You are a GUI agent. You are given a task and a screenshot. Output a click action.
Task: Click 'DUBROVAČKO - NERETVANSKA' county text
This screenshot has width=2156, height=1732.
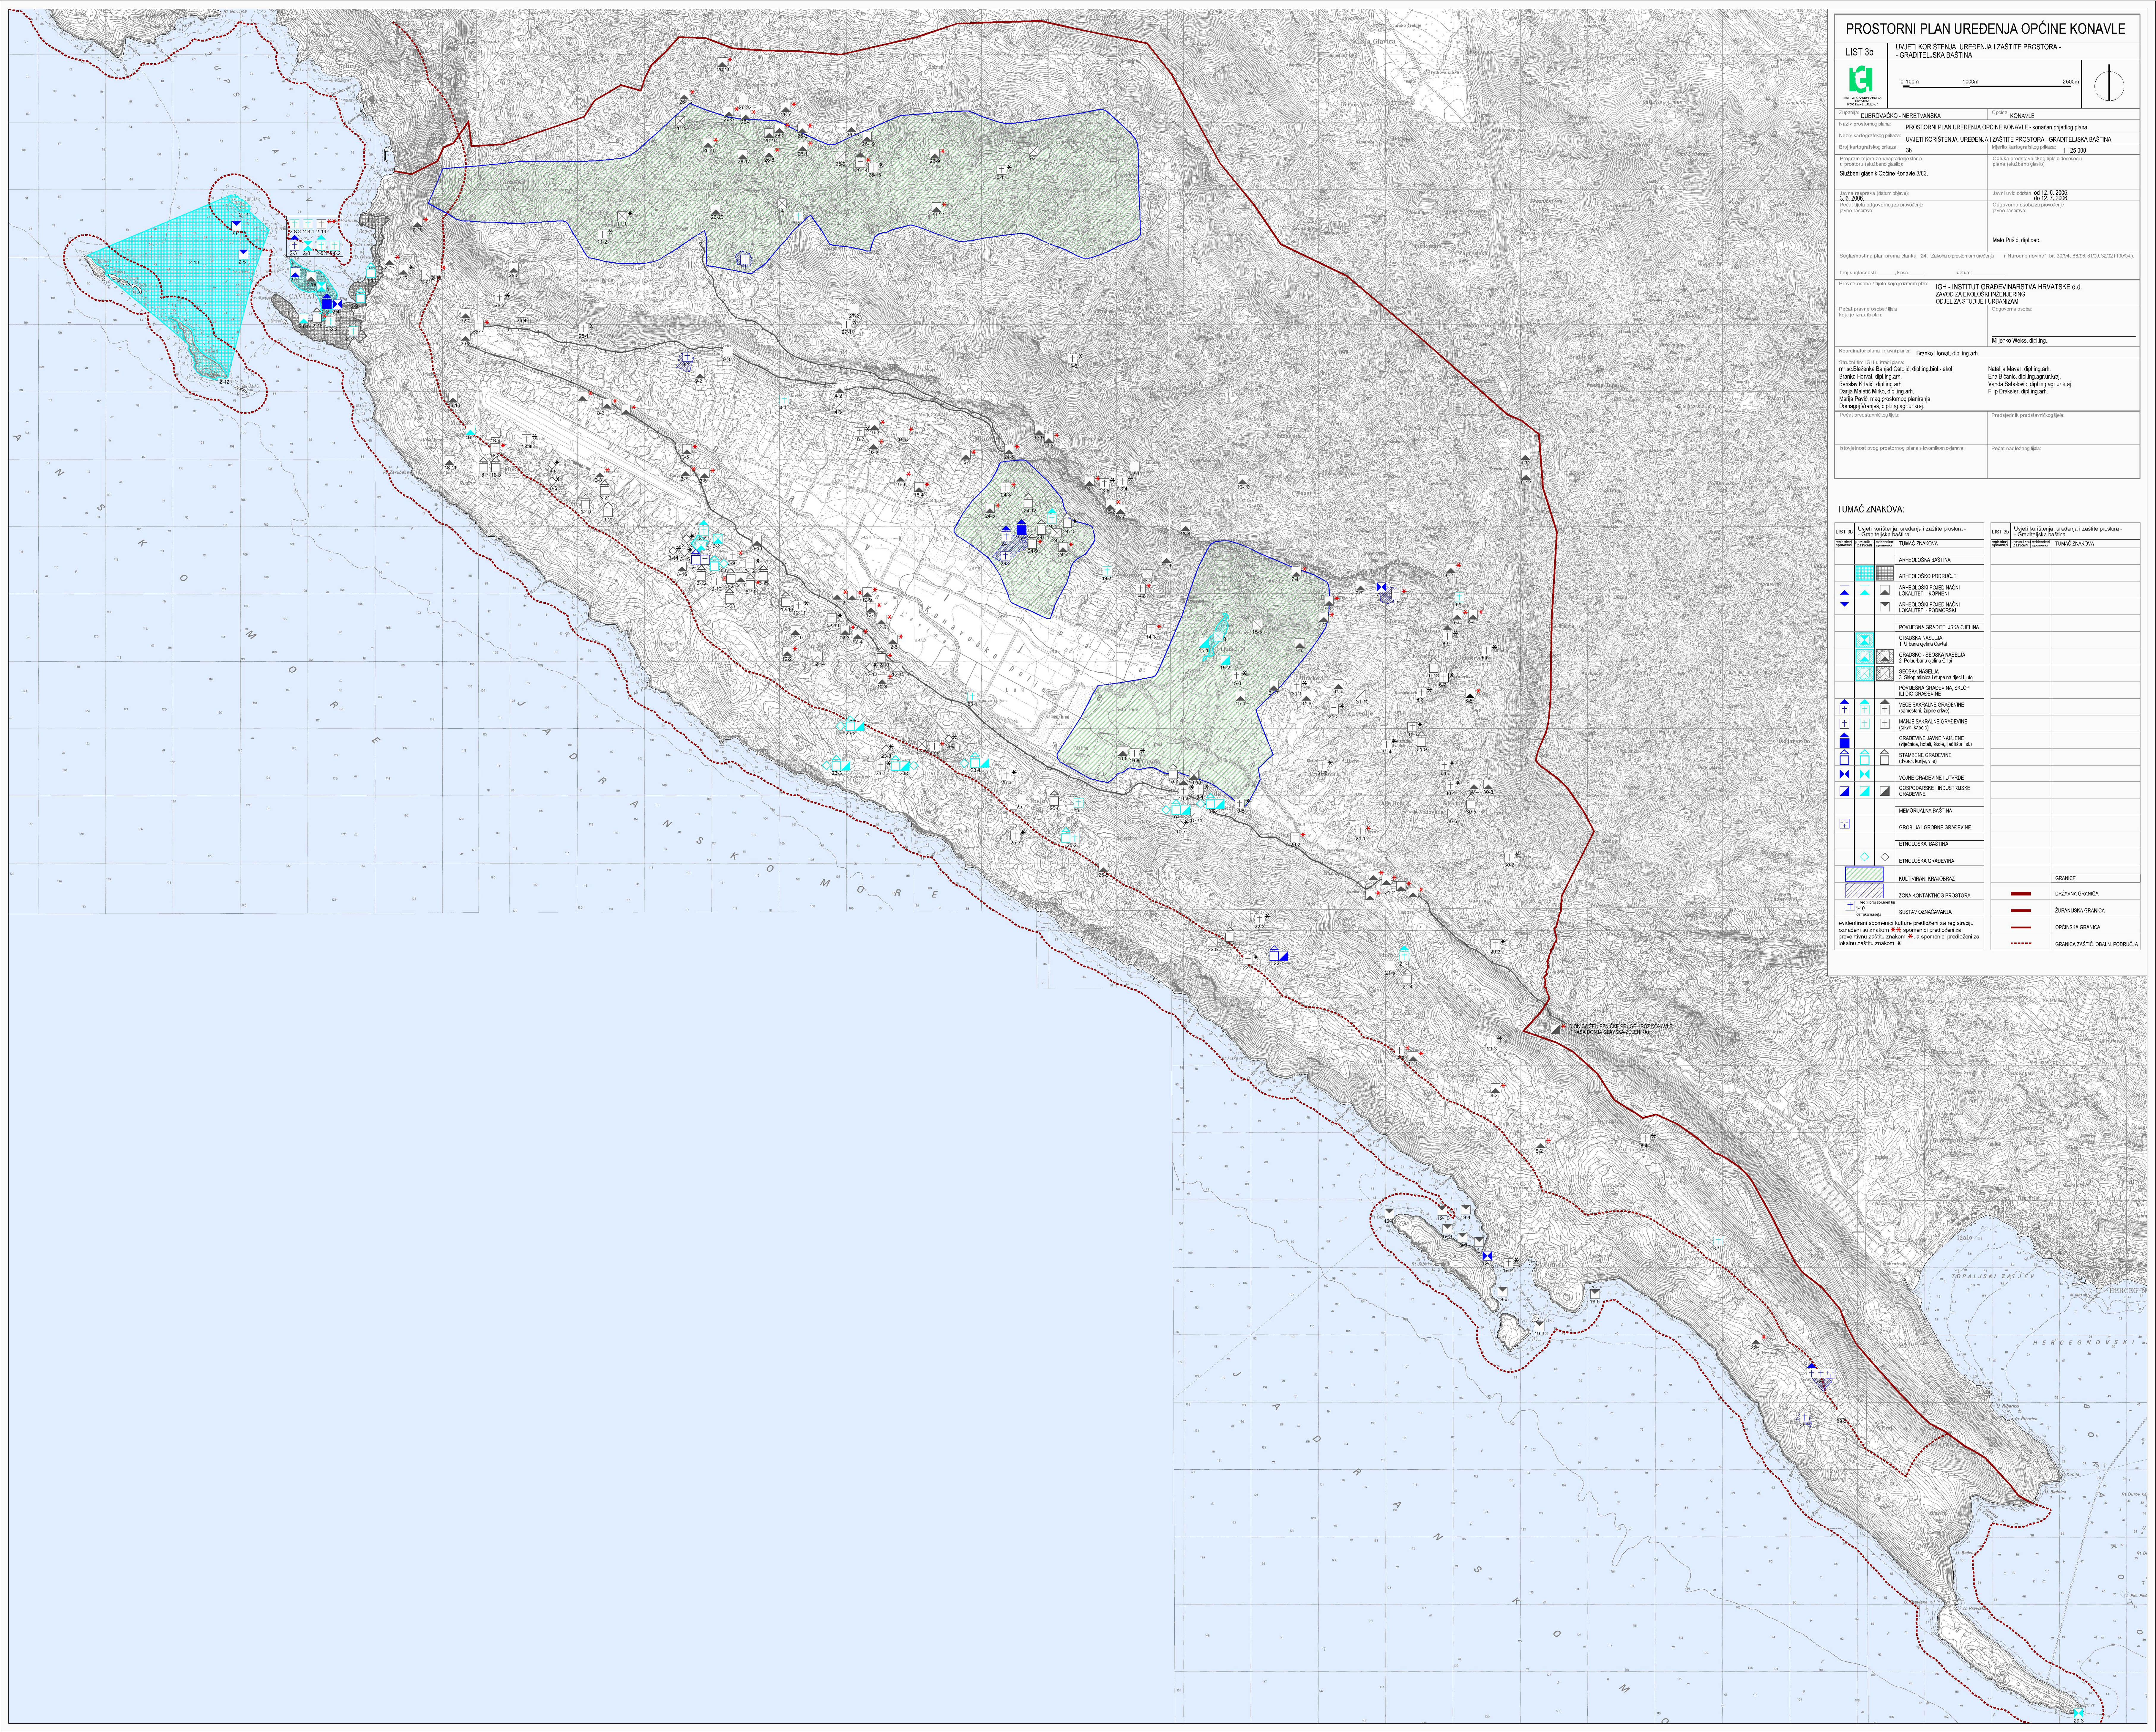click(1901, 116)
